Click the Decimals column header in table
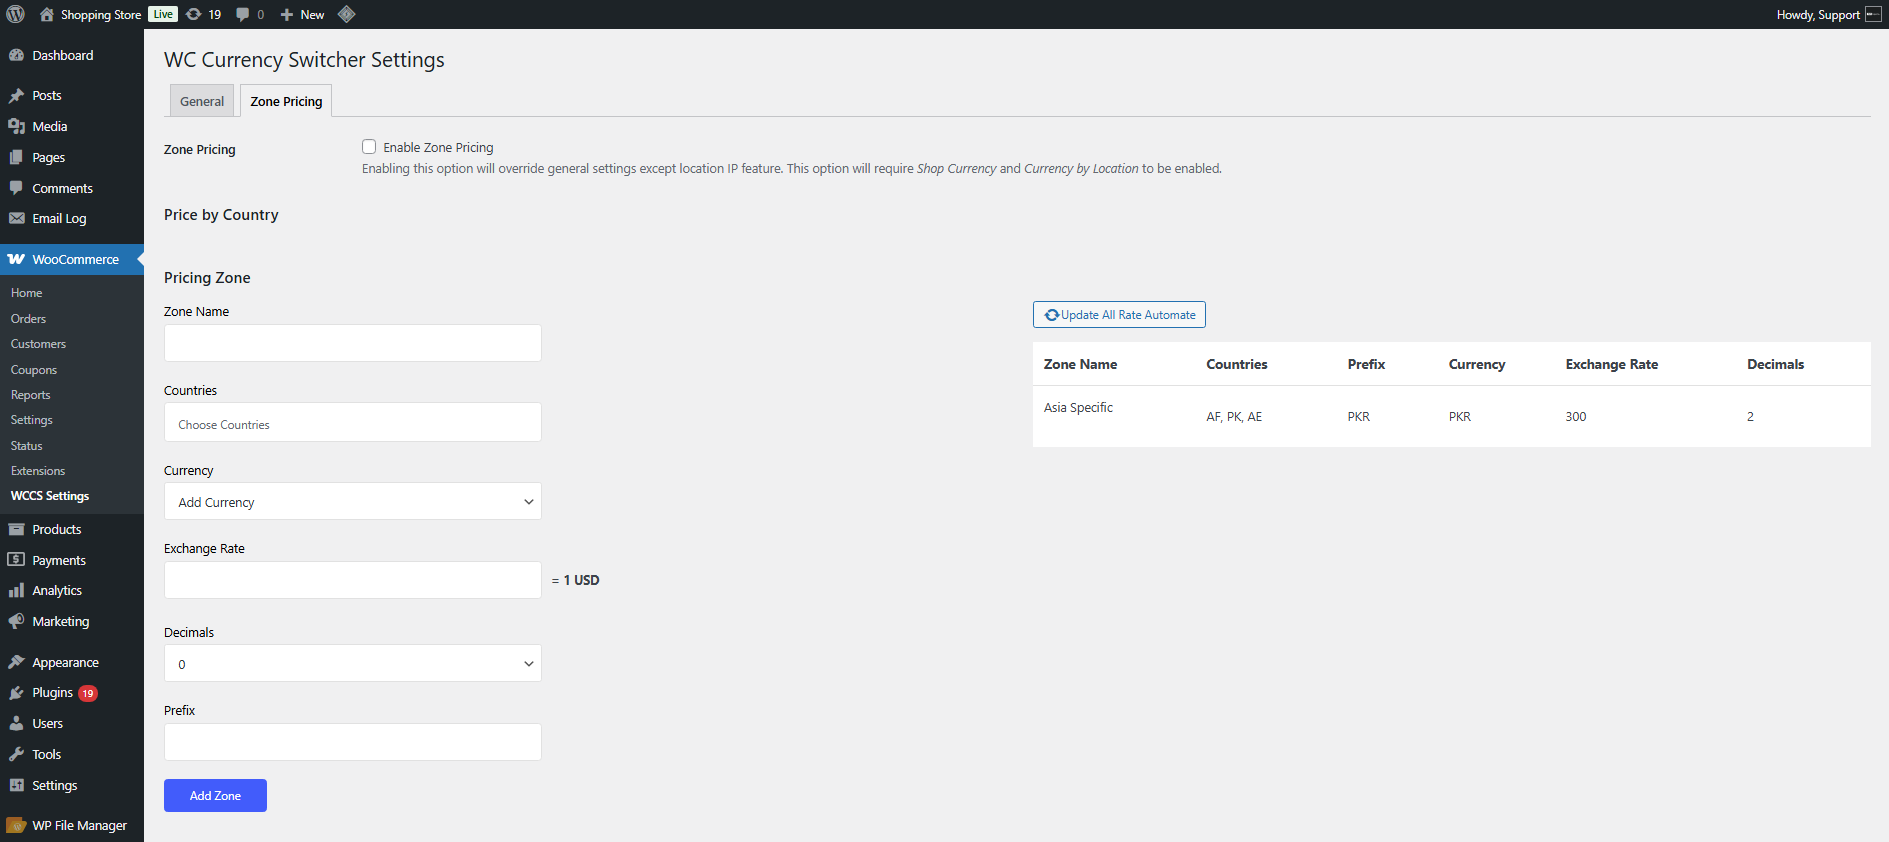 (1776, 364)
